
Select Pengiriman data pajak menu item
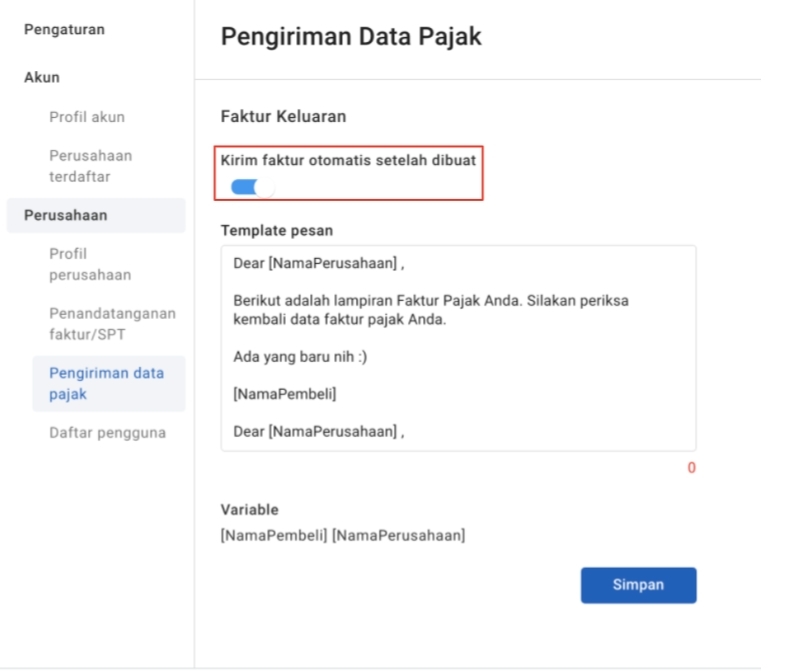[107, 383]
